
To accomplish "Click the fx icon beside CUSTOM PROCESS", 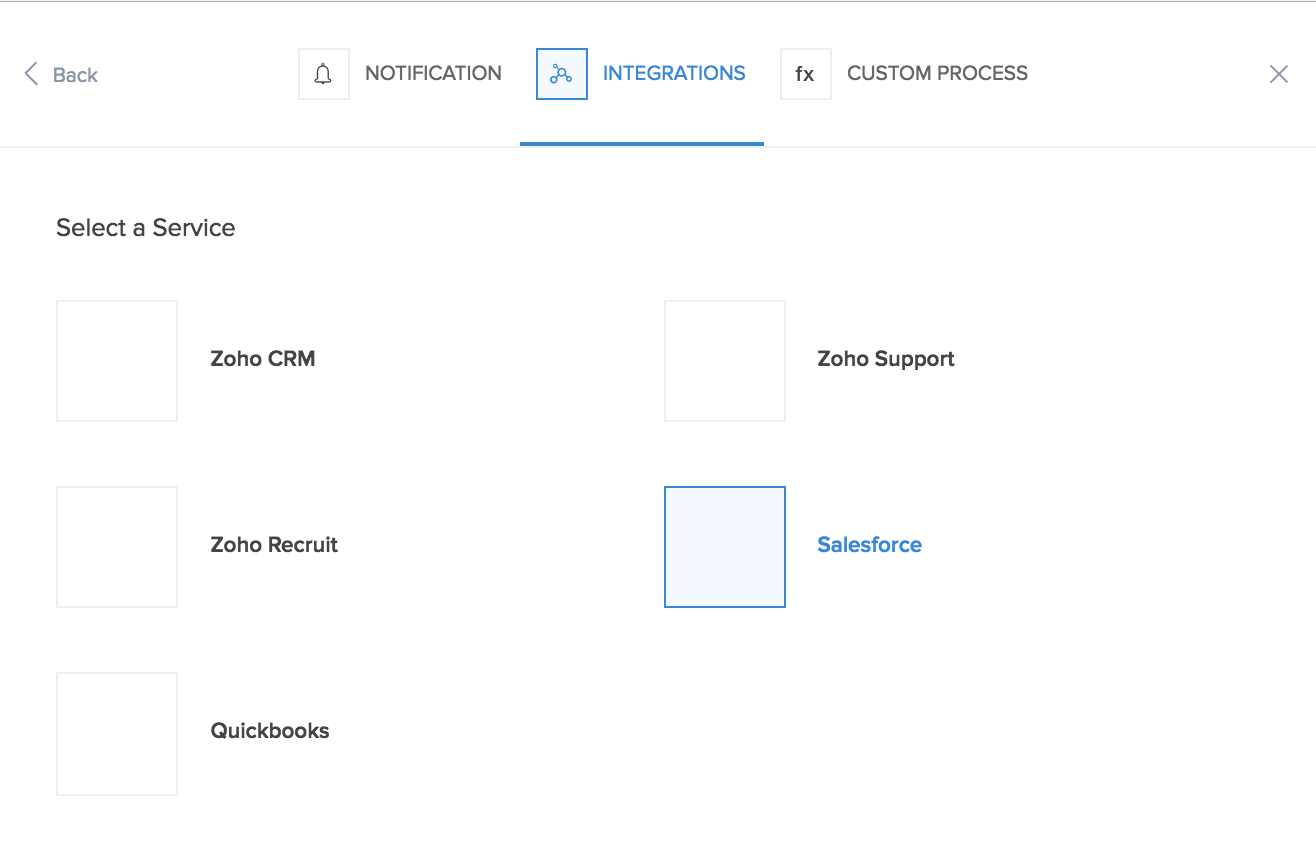I will (x=806, y=74).
